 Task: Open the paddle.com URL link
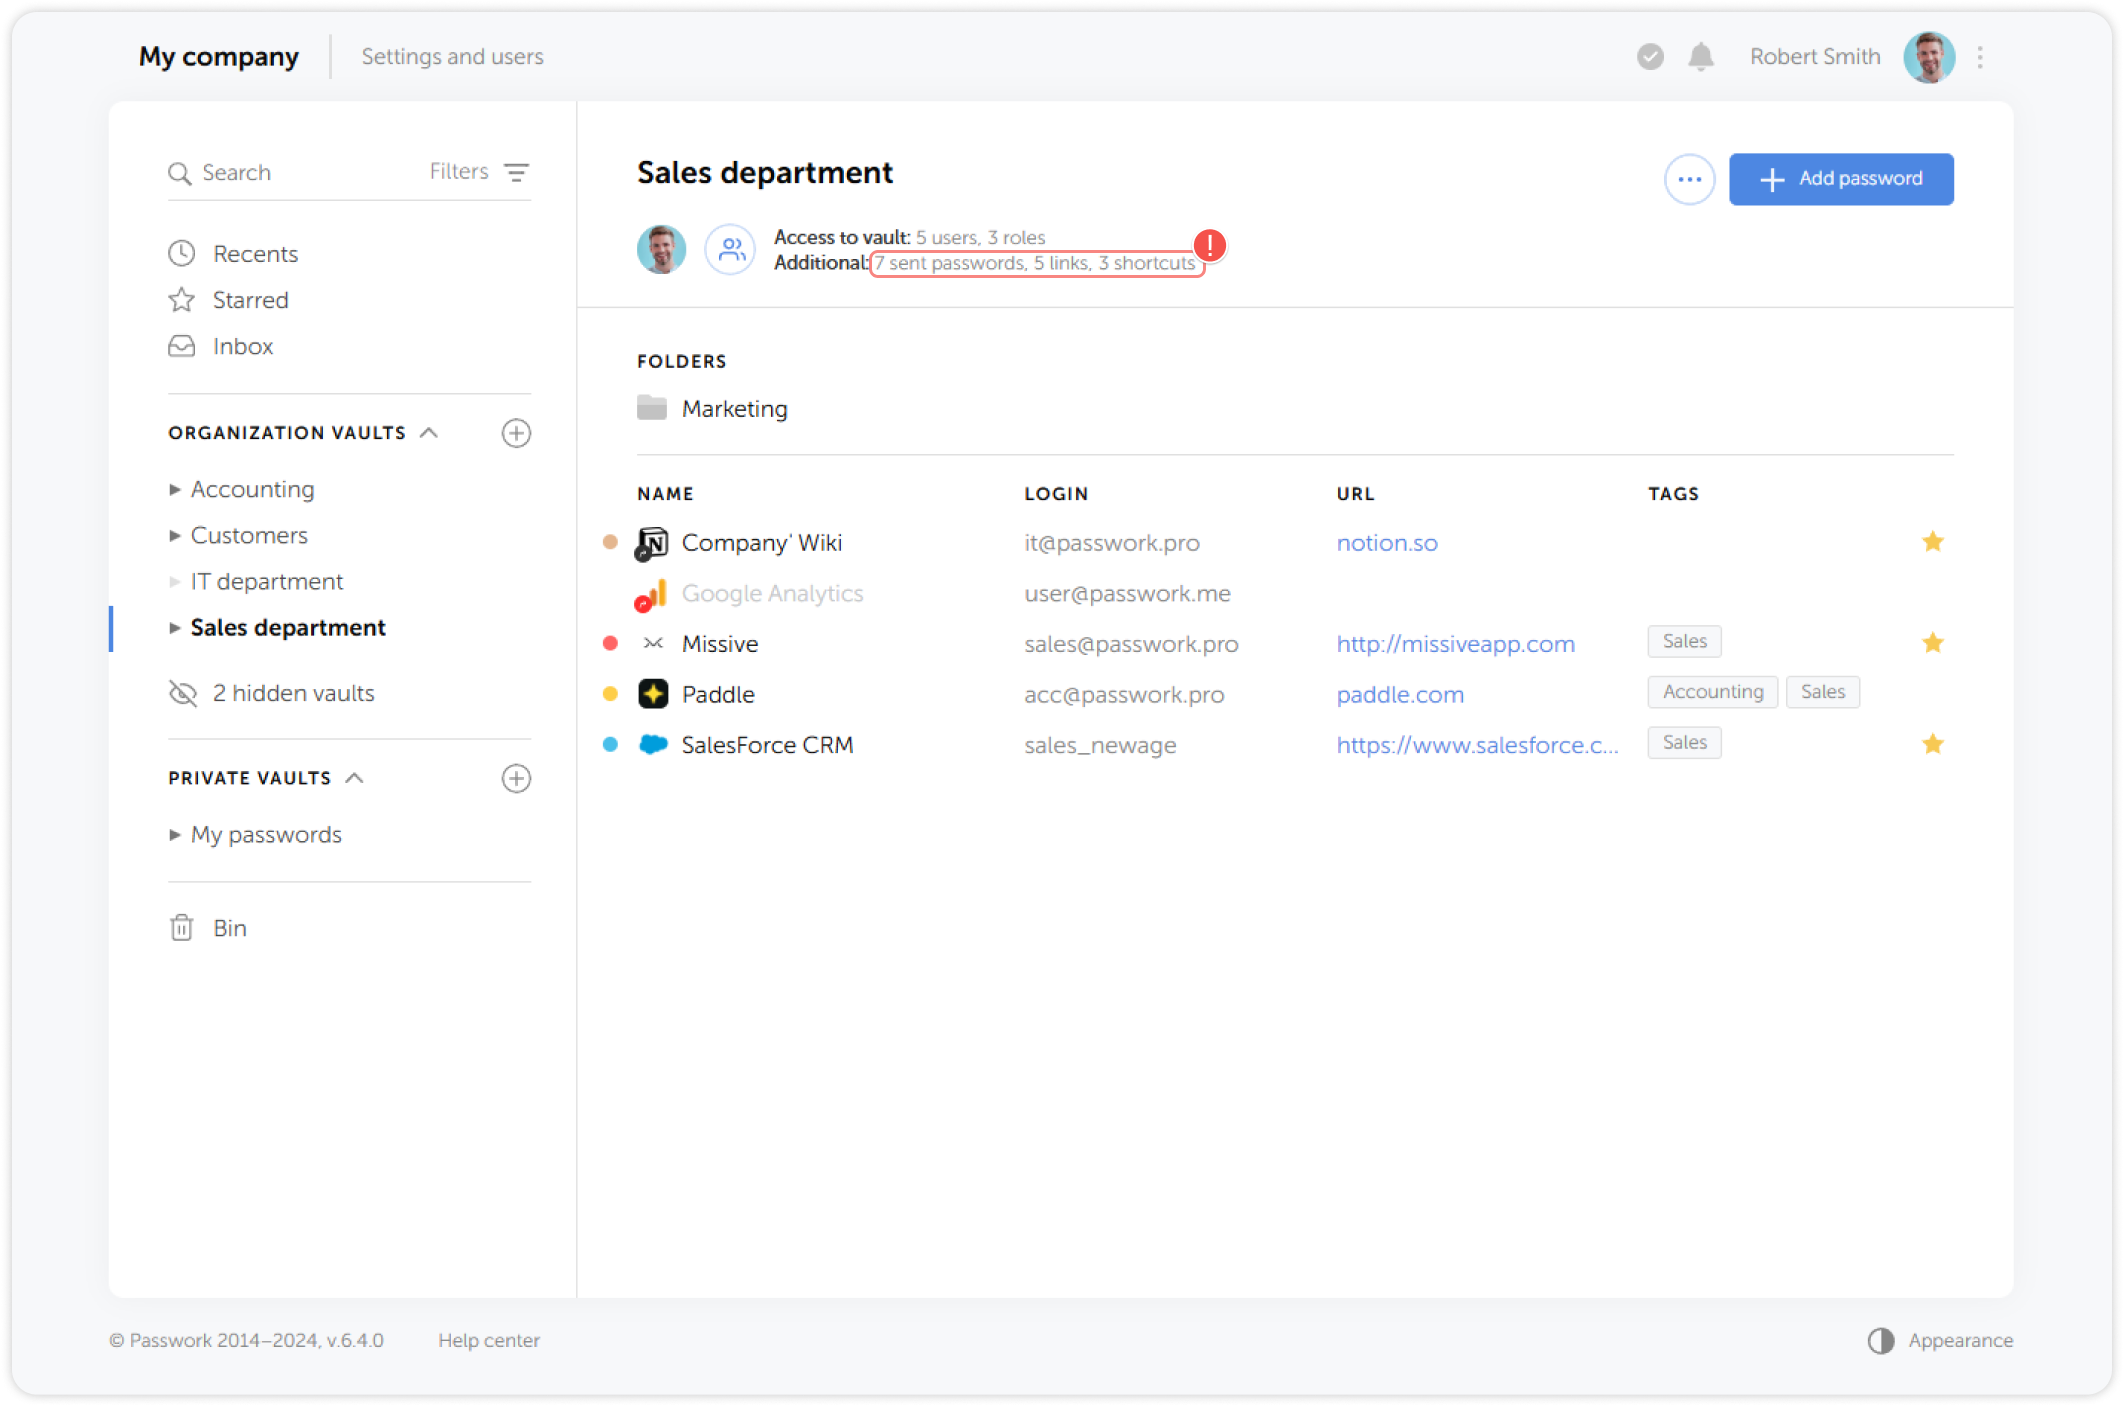pos(1400,694)
